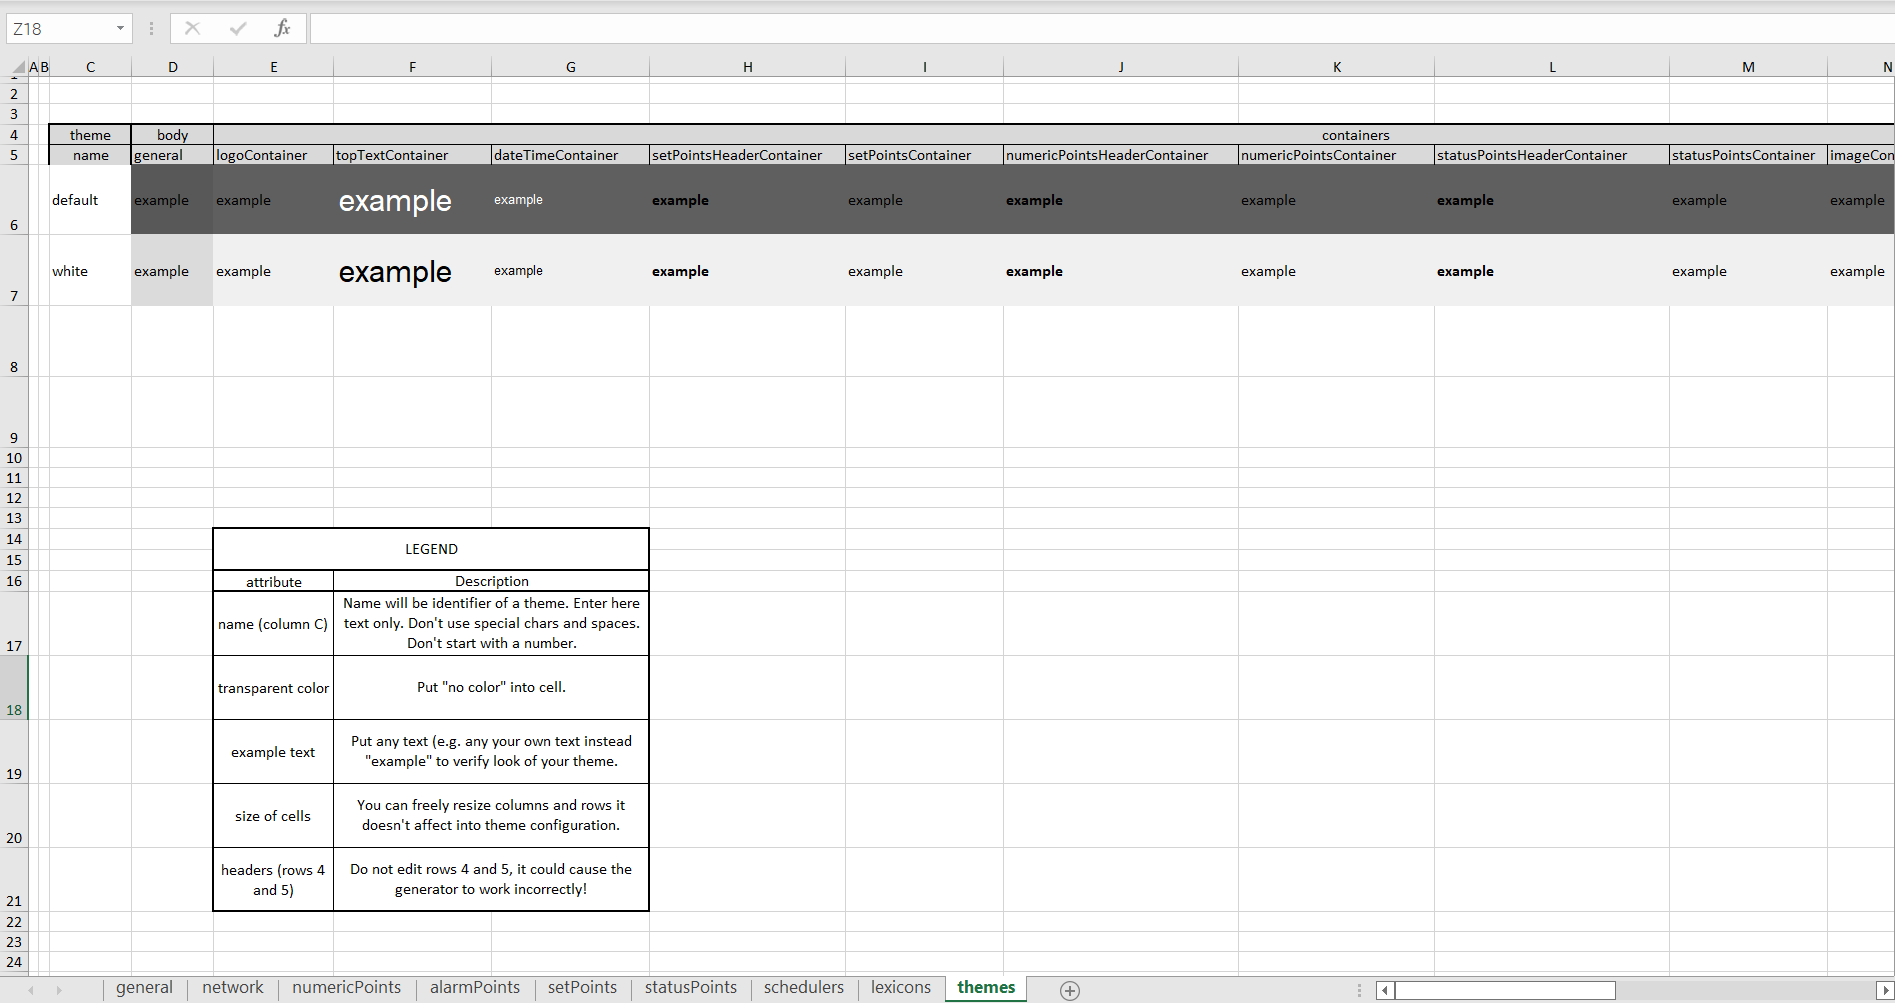
Task: Open the numericPoints sheet tab
Action: 346,987
